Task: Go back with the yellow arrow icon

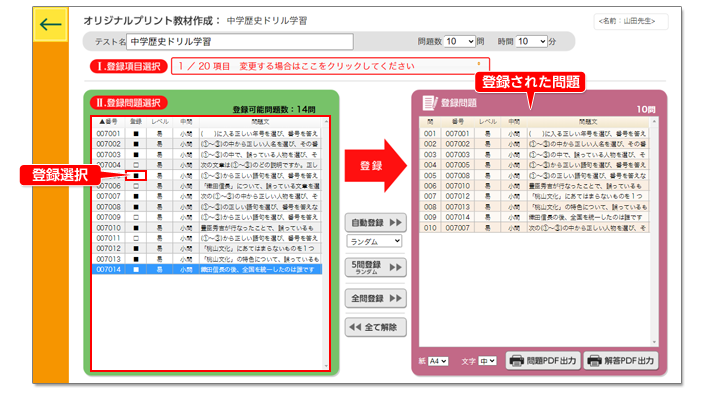Action: 51,24
